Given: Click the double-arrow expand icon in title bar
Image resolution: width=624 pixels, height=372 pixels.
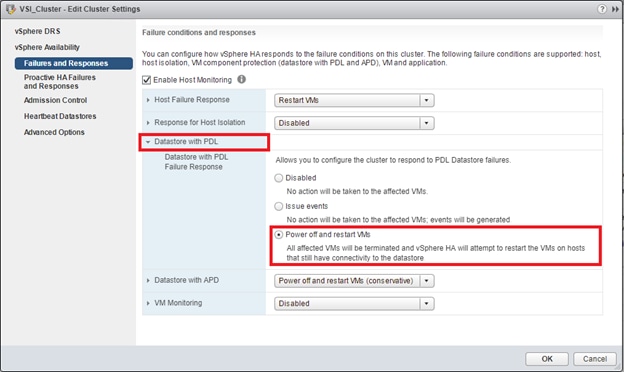Looking at the screenshot, I should (615, 9).
